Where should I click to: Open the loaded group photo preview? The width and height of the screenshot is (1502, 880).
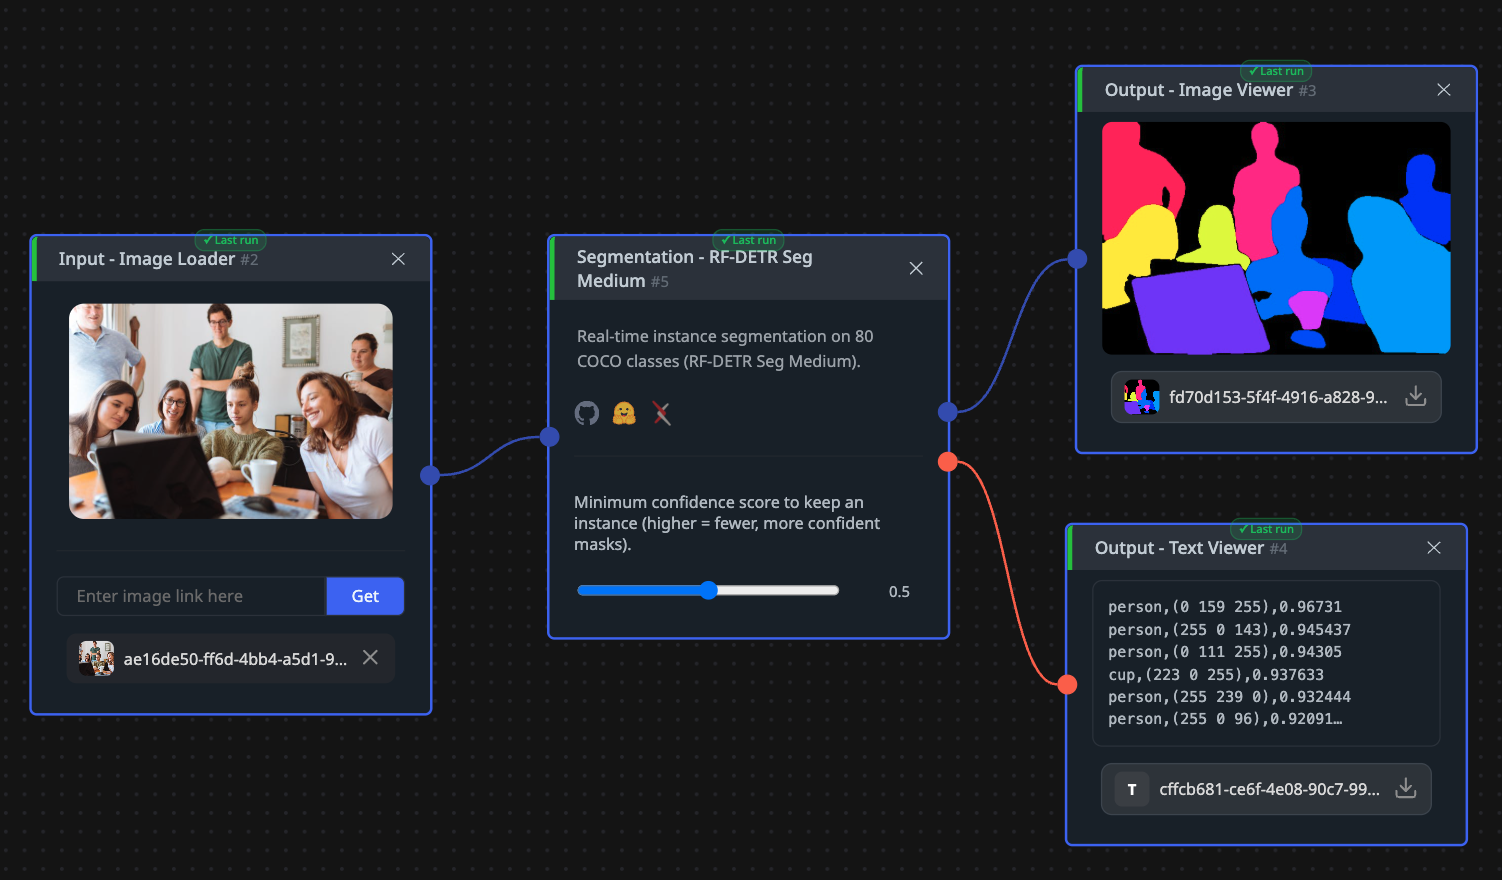point(231,411)
